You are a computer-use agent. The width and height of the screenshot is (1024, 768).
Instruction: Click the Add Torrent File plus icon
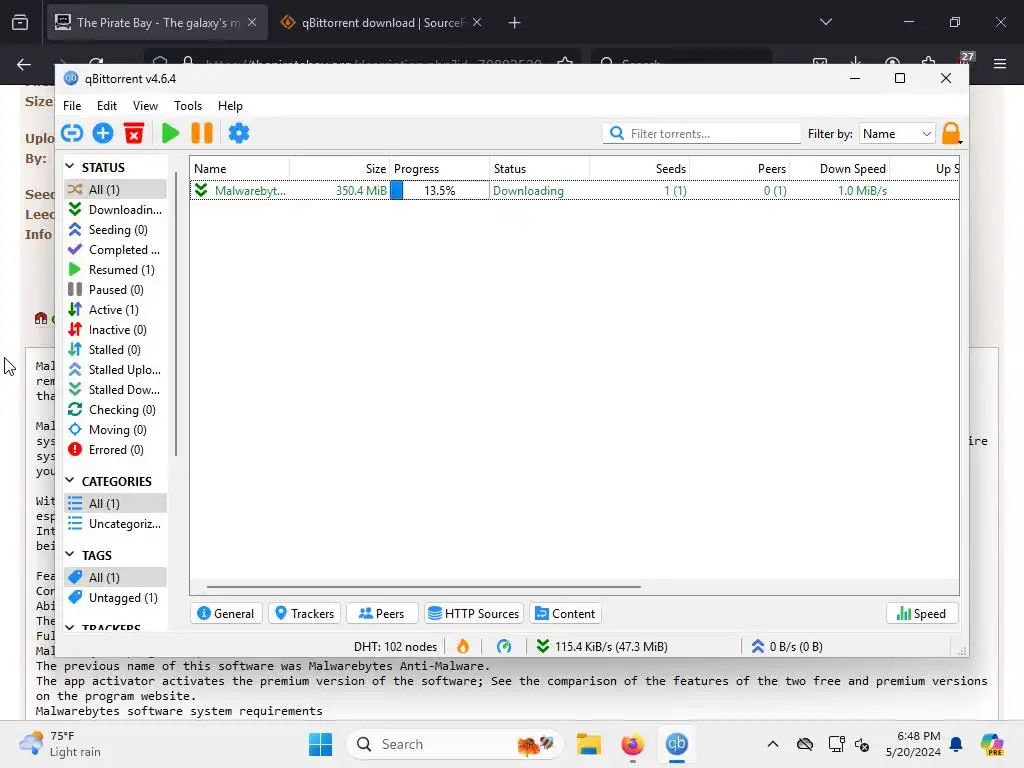point(103,133)
